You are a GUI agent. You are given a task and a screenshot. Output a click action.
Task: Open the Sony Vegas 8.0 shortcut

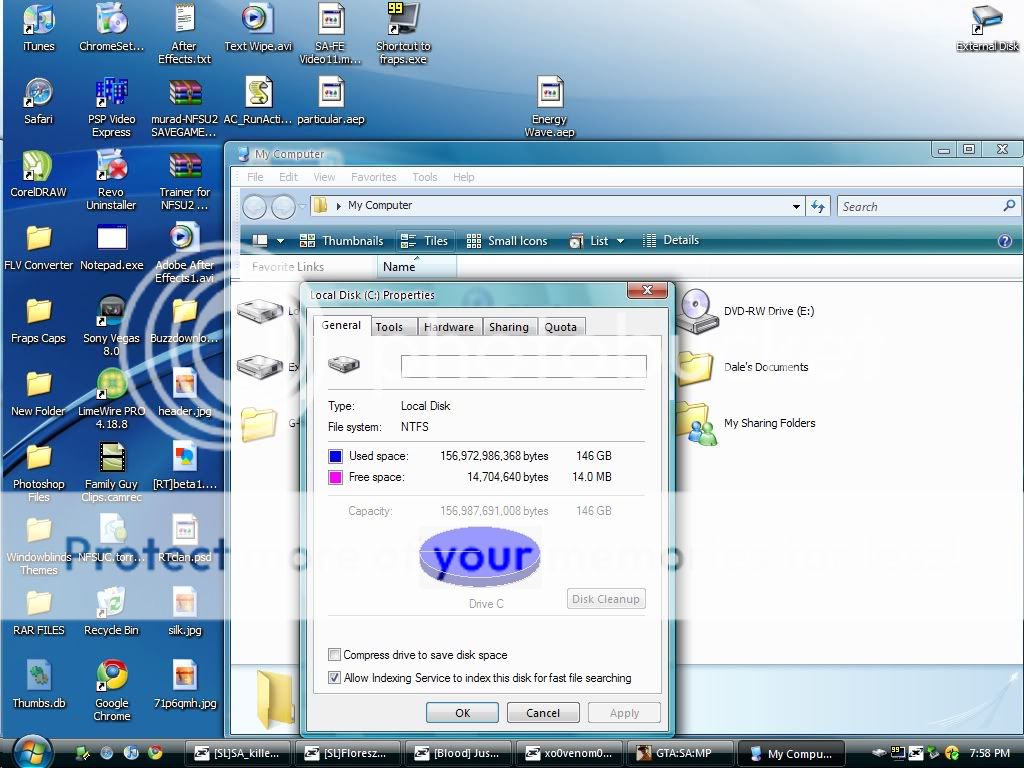click(111, 326)
